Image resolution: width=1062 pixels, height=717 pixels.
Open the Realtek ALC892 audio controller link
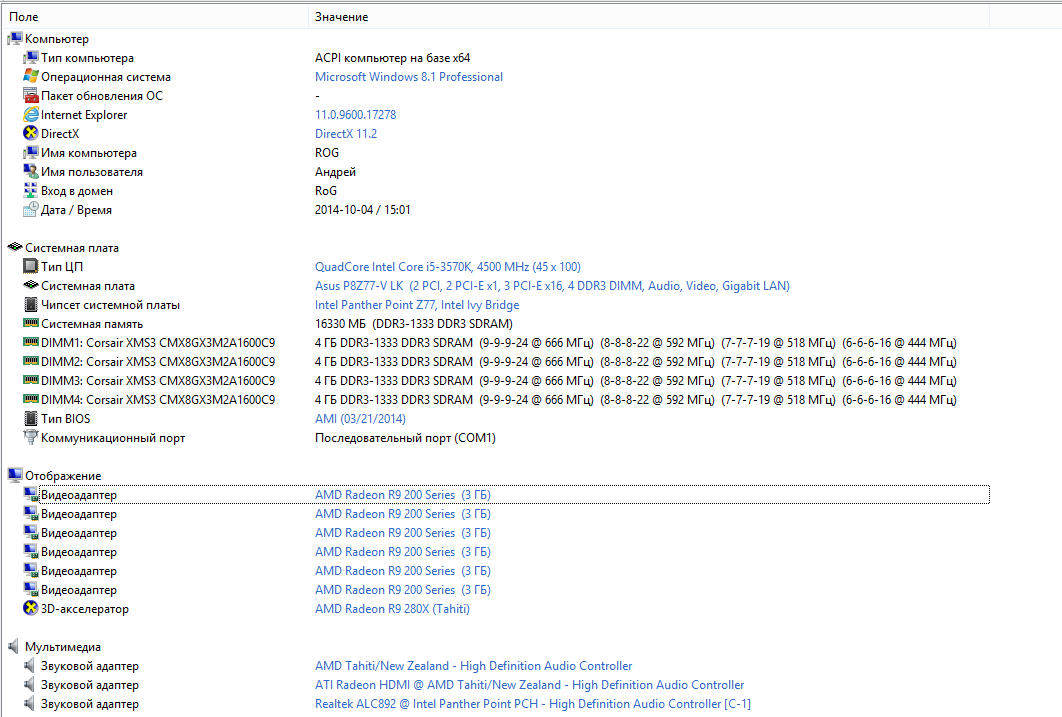point(532,703)
